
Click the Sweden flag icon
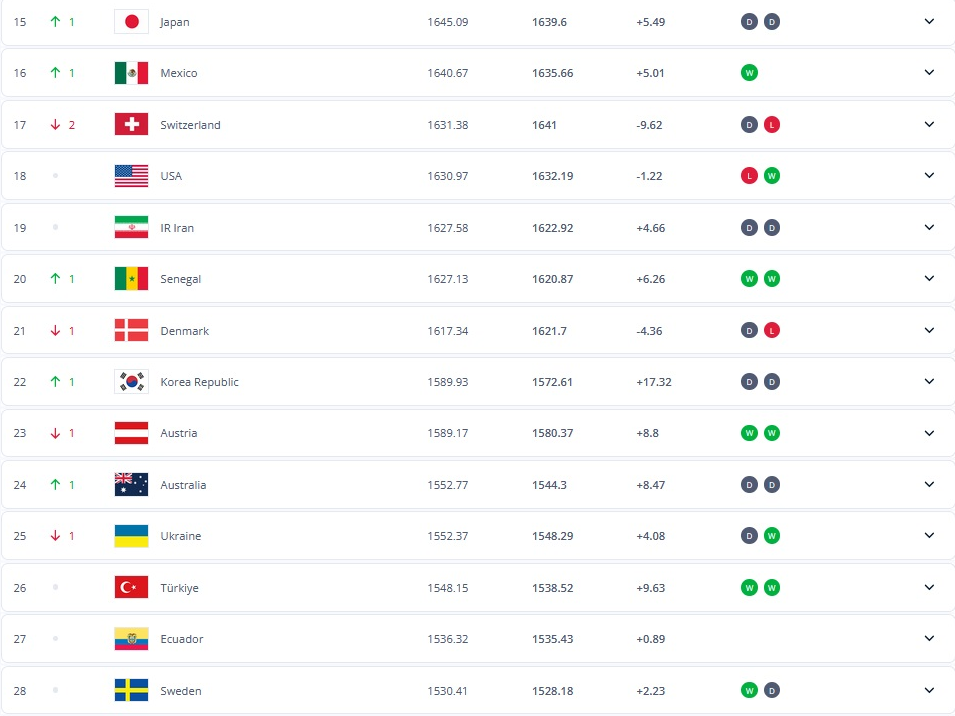pyautogui.click(x=131, y=691)
